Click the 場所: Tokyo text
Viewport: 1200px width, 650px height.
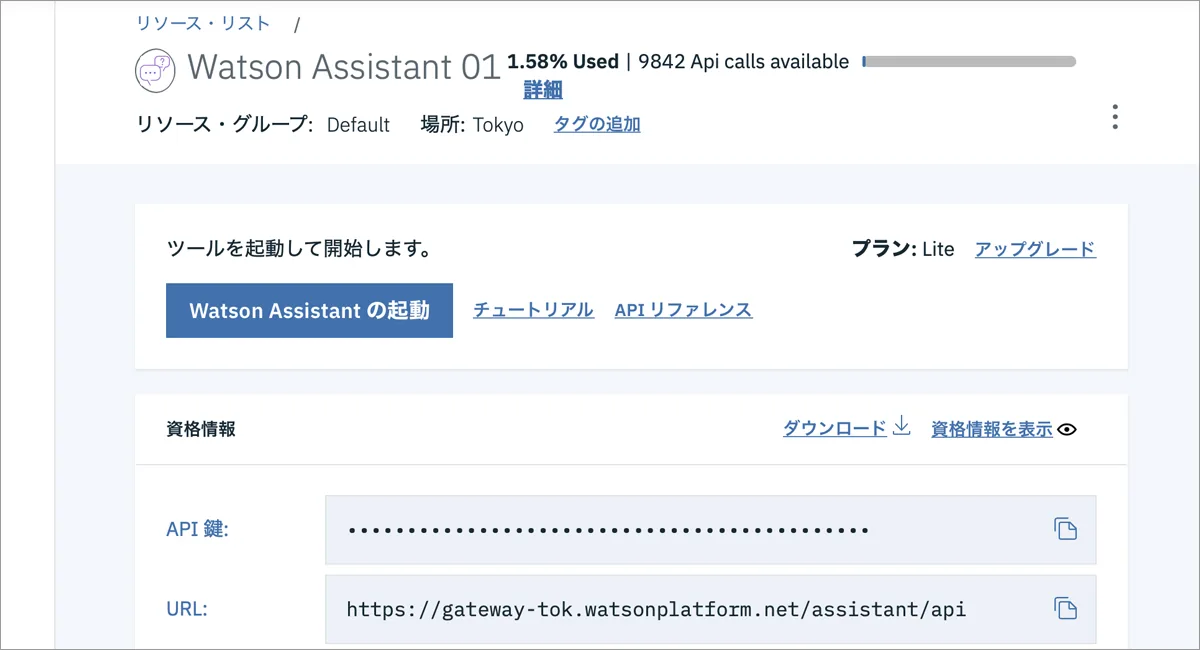(x=472, y=125)
